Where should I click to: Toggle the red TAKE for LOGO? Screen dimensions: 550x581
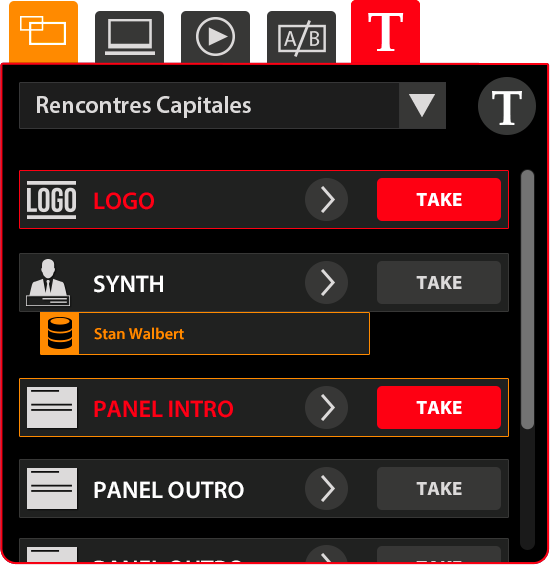pyautogui.click(x=439, y=200)
